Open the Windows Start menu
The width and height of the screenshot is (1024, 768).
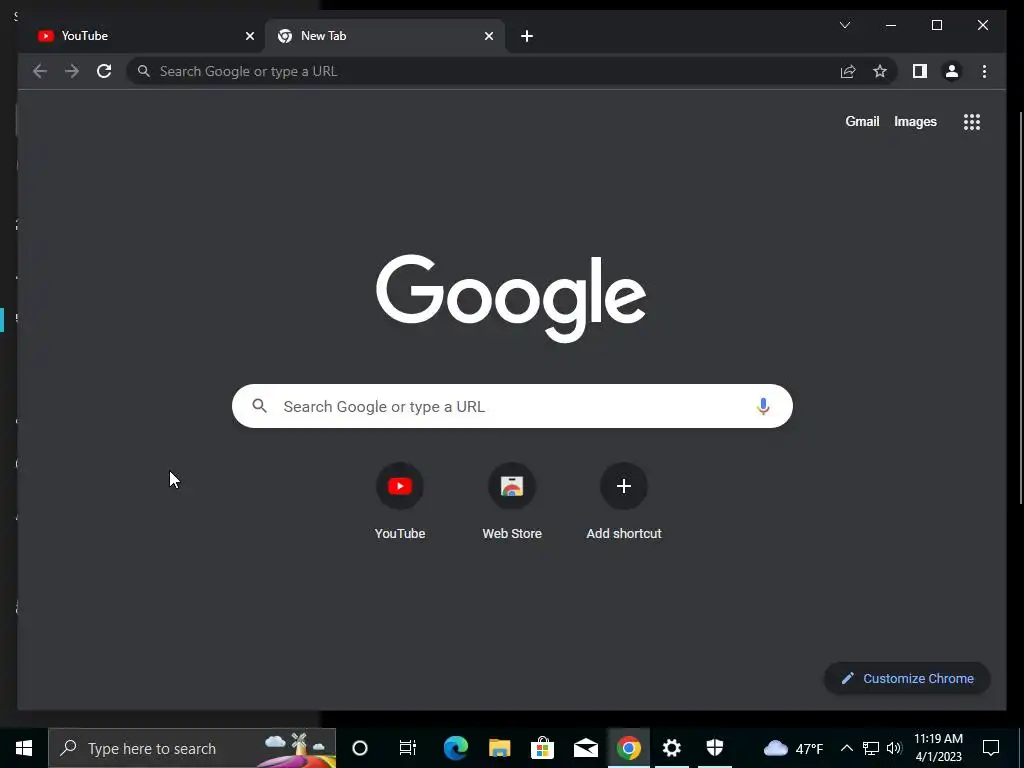coord(24,748)
